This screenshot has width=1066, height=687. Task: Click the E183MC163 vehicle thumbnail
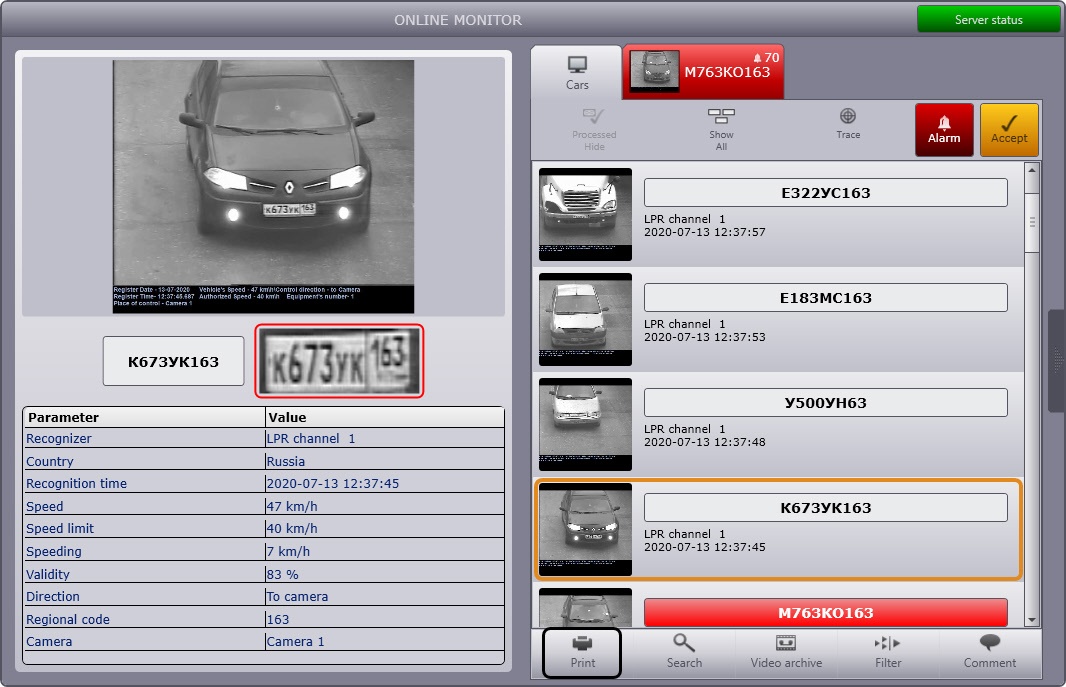tap(585, 319)
